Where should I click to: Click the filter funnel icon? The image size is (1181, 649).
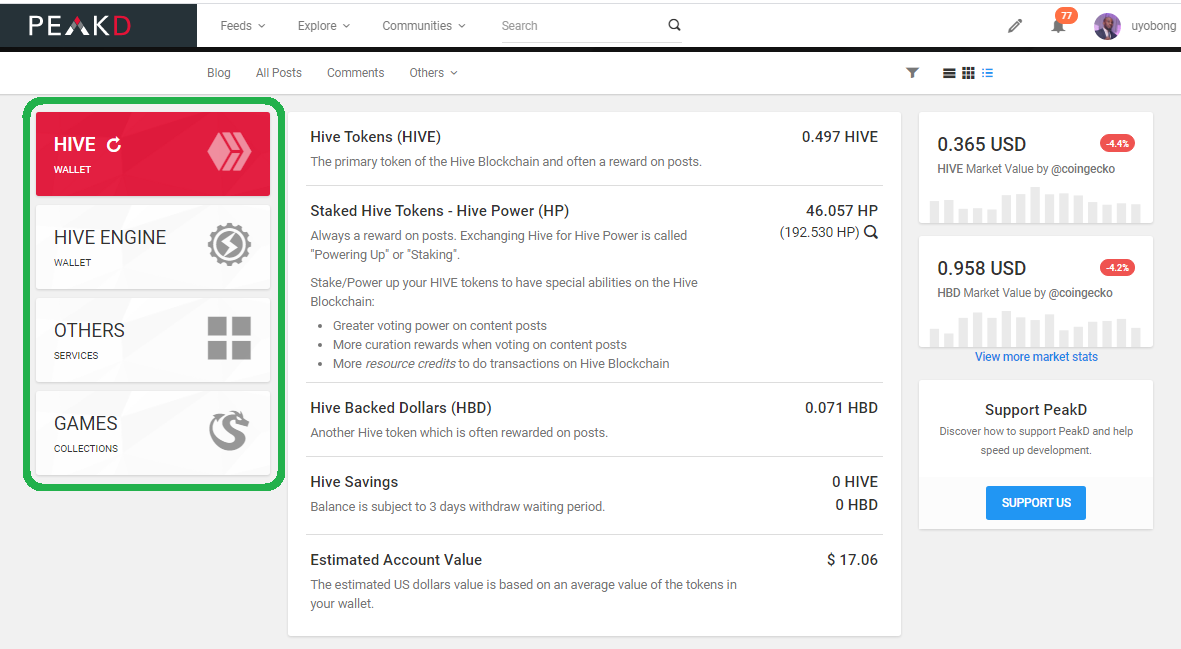coord(912,73)
